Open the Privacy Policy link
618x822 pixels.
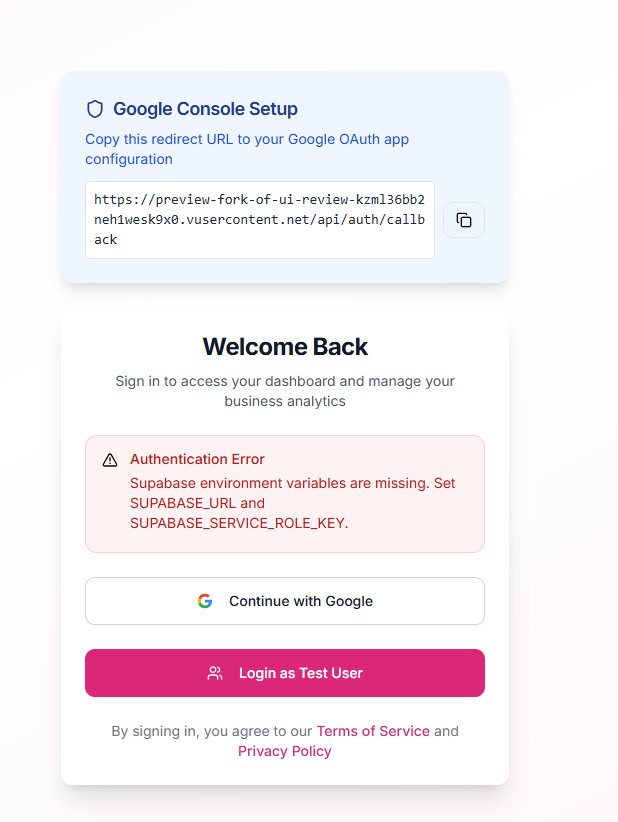[x=285, y=751]
